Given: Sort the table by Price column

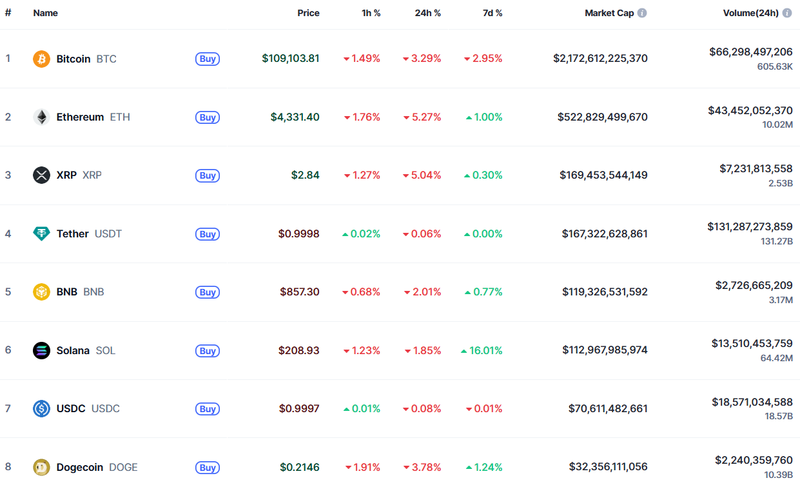Looking at the screenshot, I should (x=308, y=14).
